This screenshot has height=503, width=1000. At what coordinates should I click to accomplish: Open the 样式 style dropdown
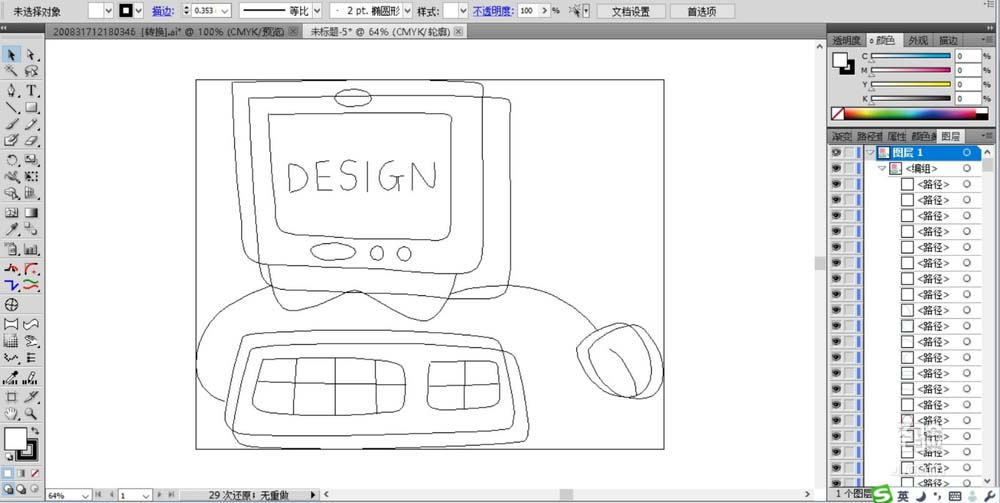[x=464, y=11]
